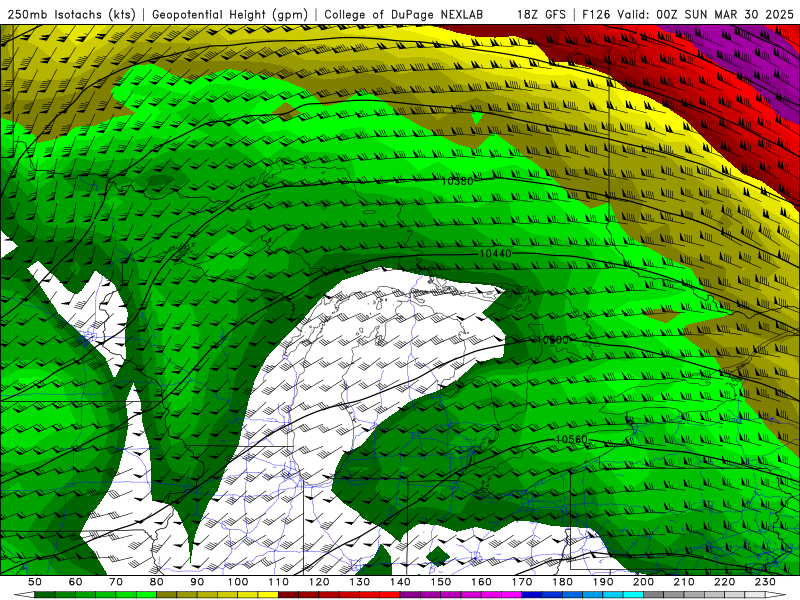The height and width of the screenshot is (600, 800).
Task: Click the 190 value on the color scale
Action: tap(603, 582)
